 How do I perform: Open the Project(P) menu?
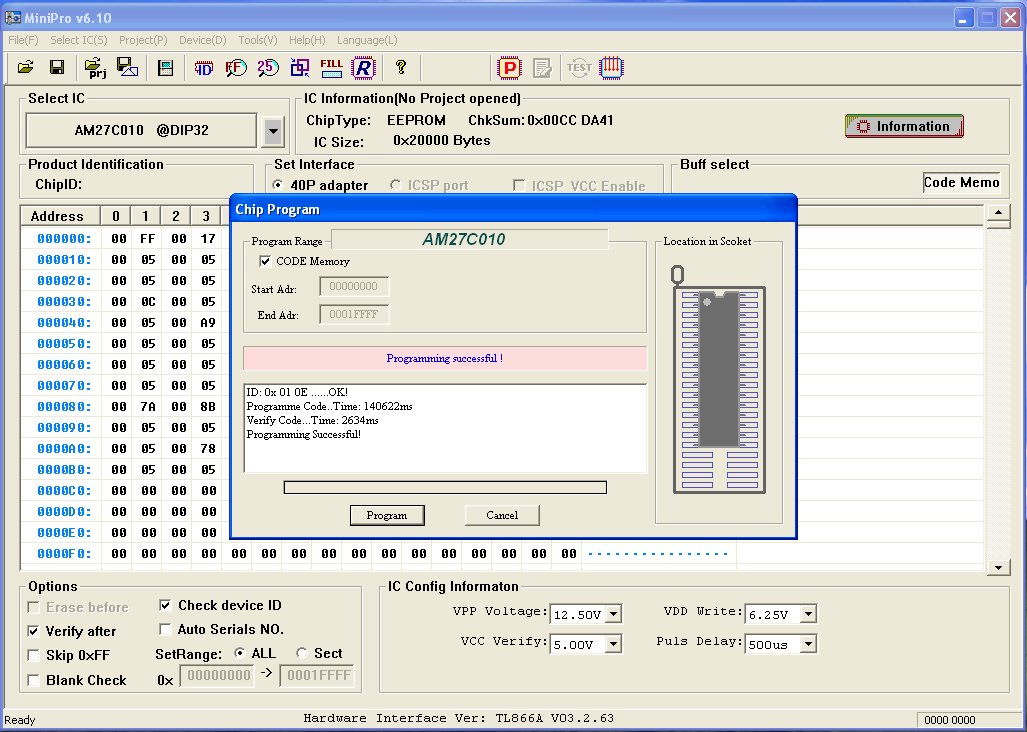pyautogui.click(x=143, y=41)
